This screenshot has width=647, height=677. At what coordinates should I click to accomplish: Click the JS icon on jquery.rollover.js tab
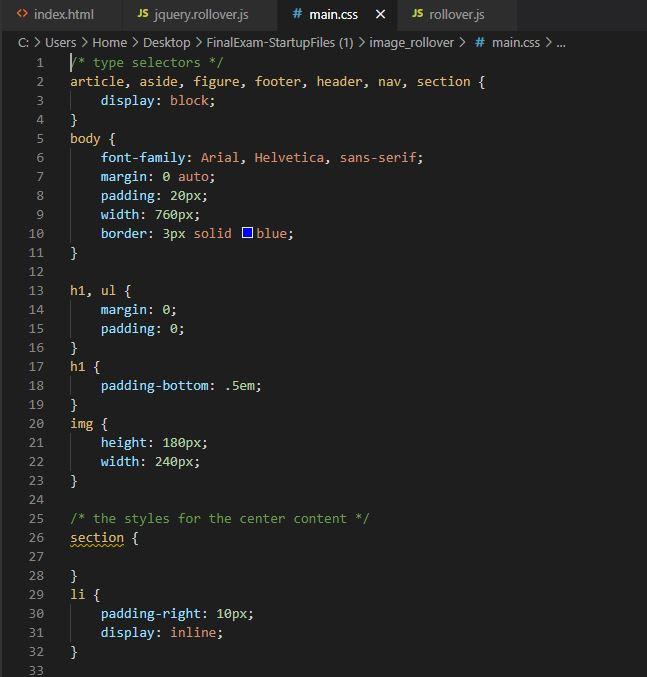143,13
